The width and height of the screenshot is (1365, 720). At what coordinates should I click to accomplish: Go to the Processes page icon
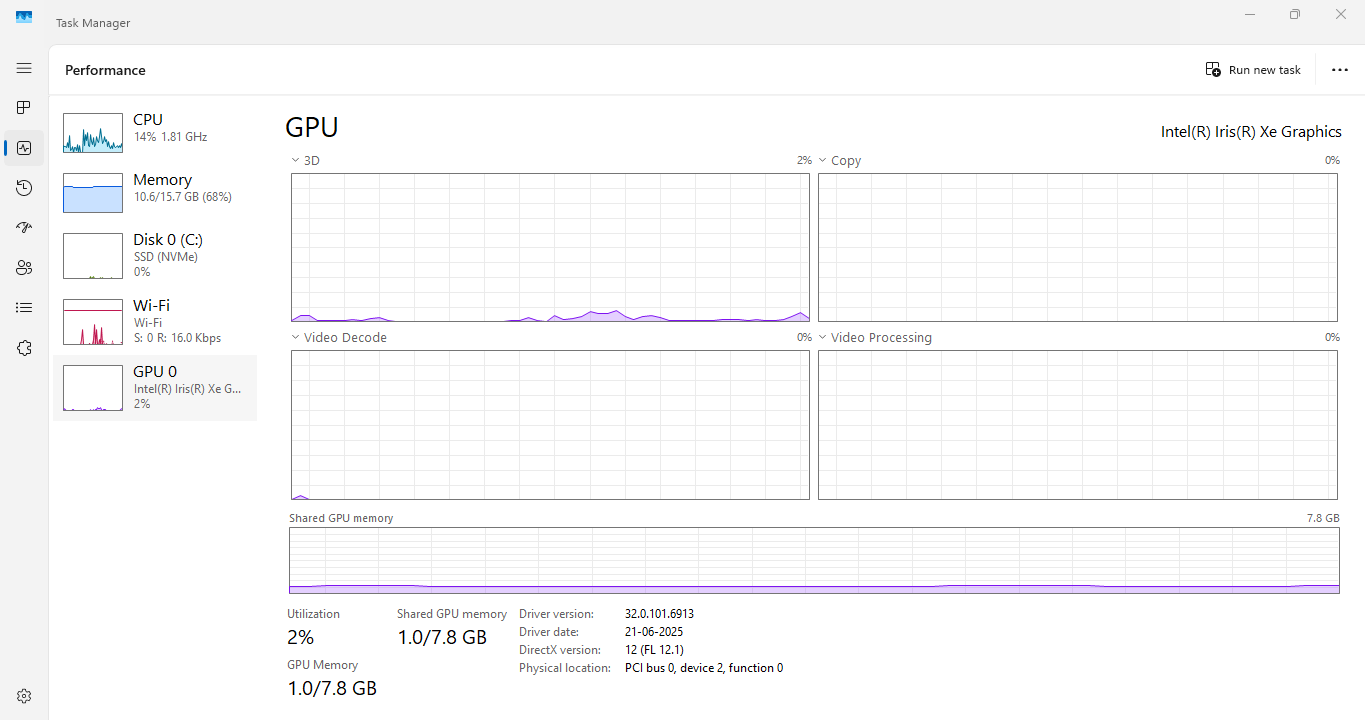point(24,107)
